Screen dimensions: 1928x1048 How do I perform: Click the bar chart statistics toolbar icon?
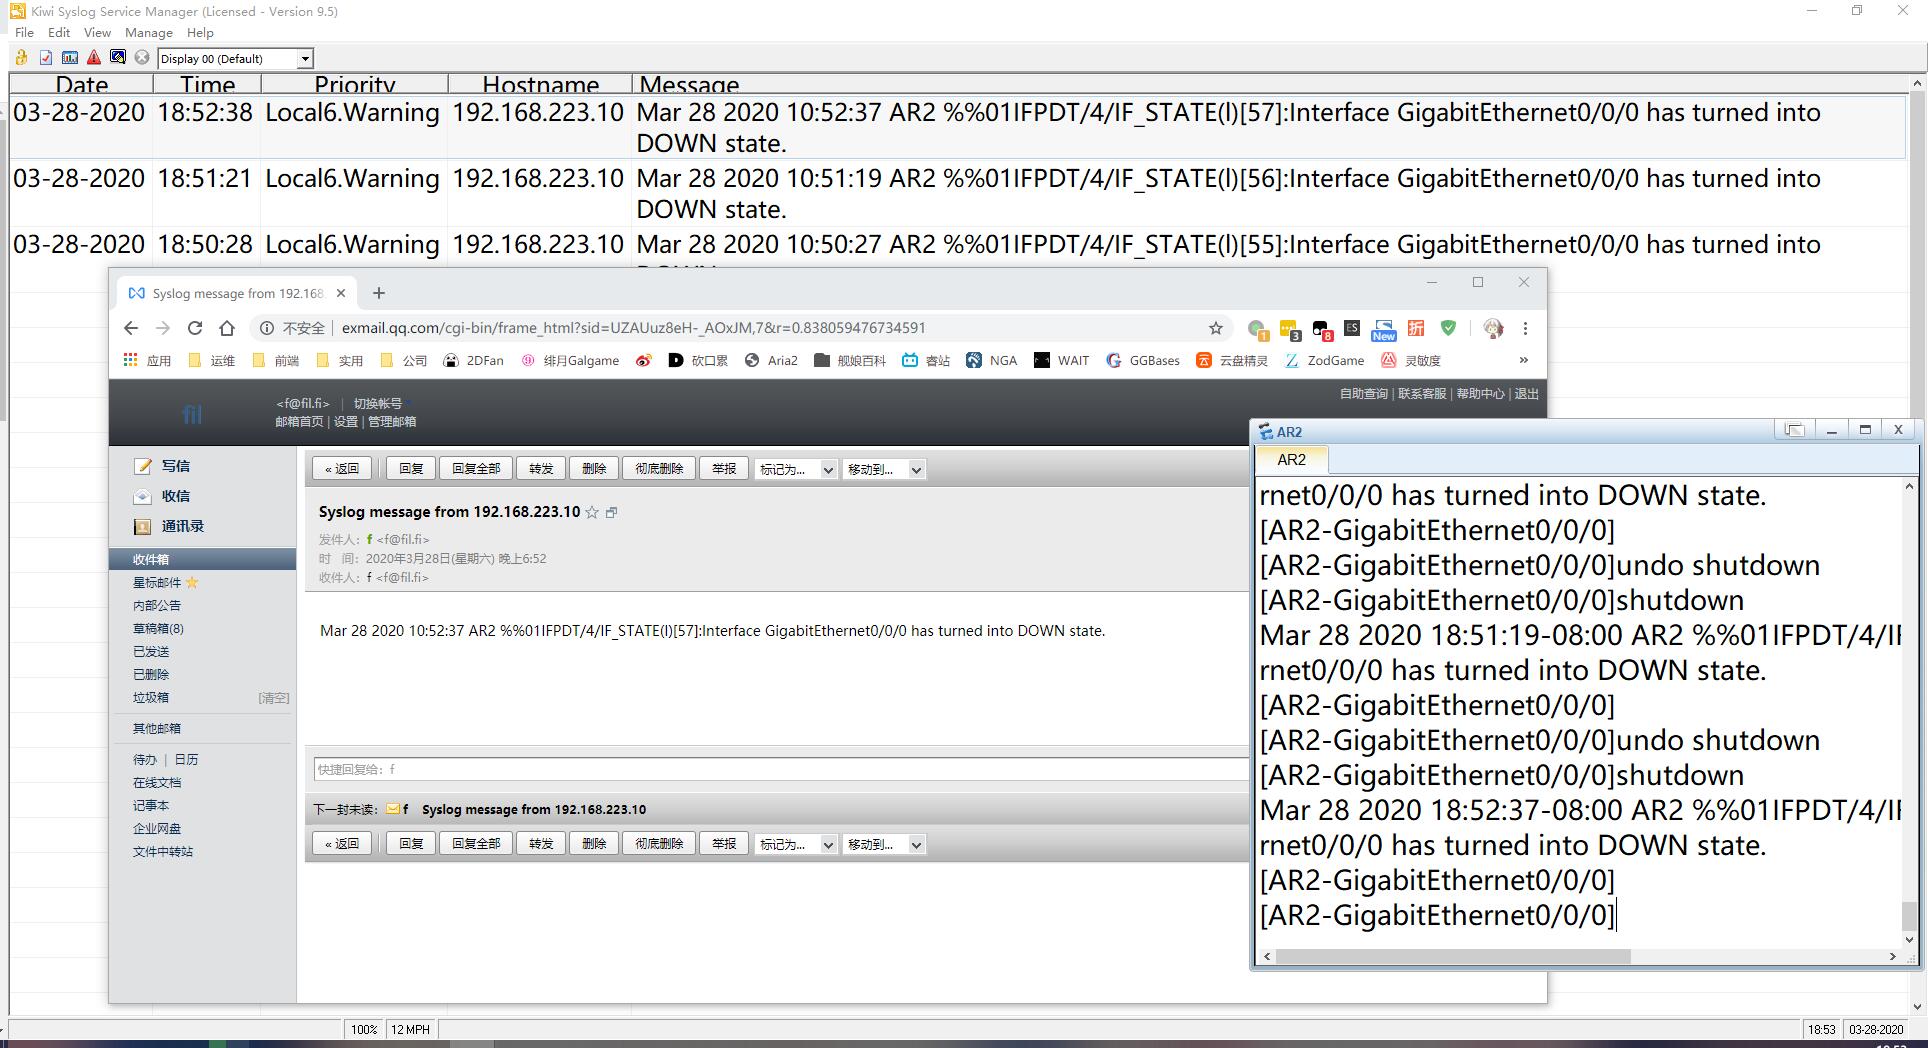(x=70, y=58)
